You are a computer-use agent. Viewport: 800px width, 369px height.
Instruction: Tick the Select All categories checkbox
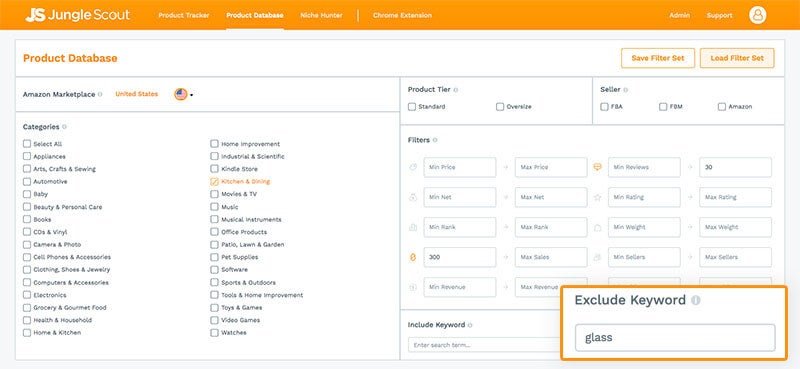click(27, 144)
